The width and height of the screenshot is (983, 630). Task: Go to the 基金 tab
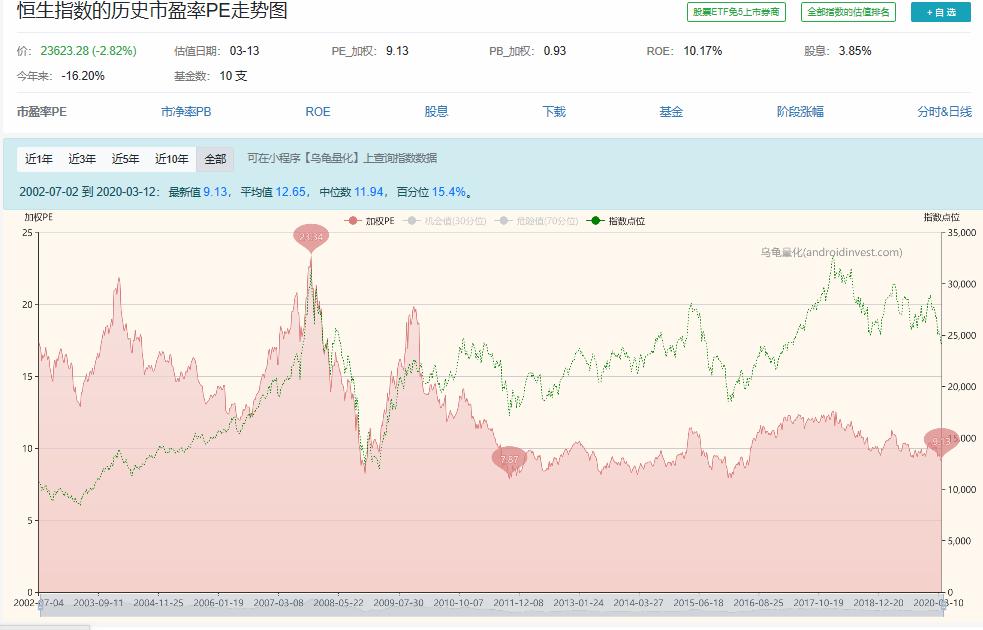tap(671, 112)
